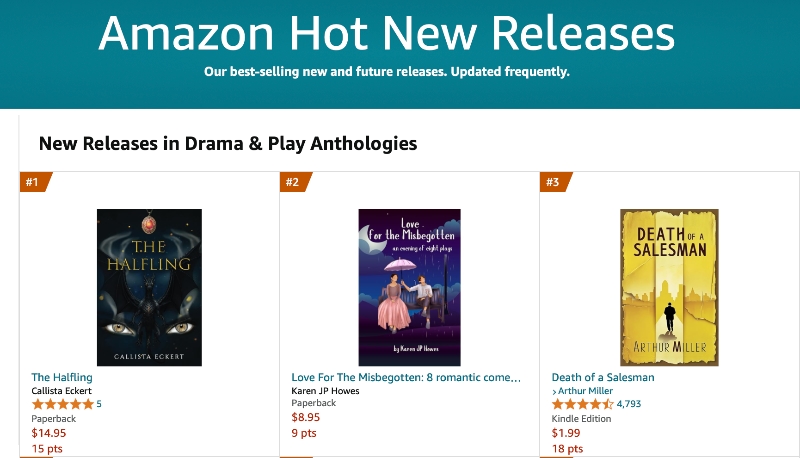Open Love For the Misbegotten cover image
Screen dimensions: 800x458
coord(409,287)
